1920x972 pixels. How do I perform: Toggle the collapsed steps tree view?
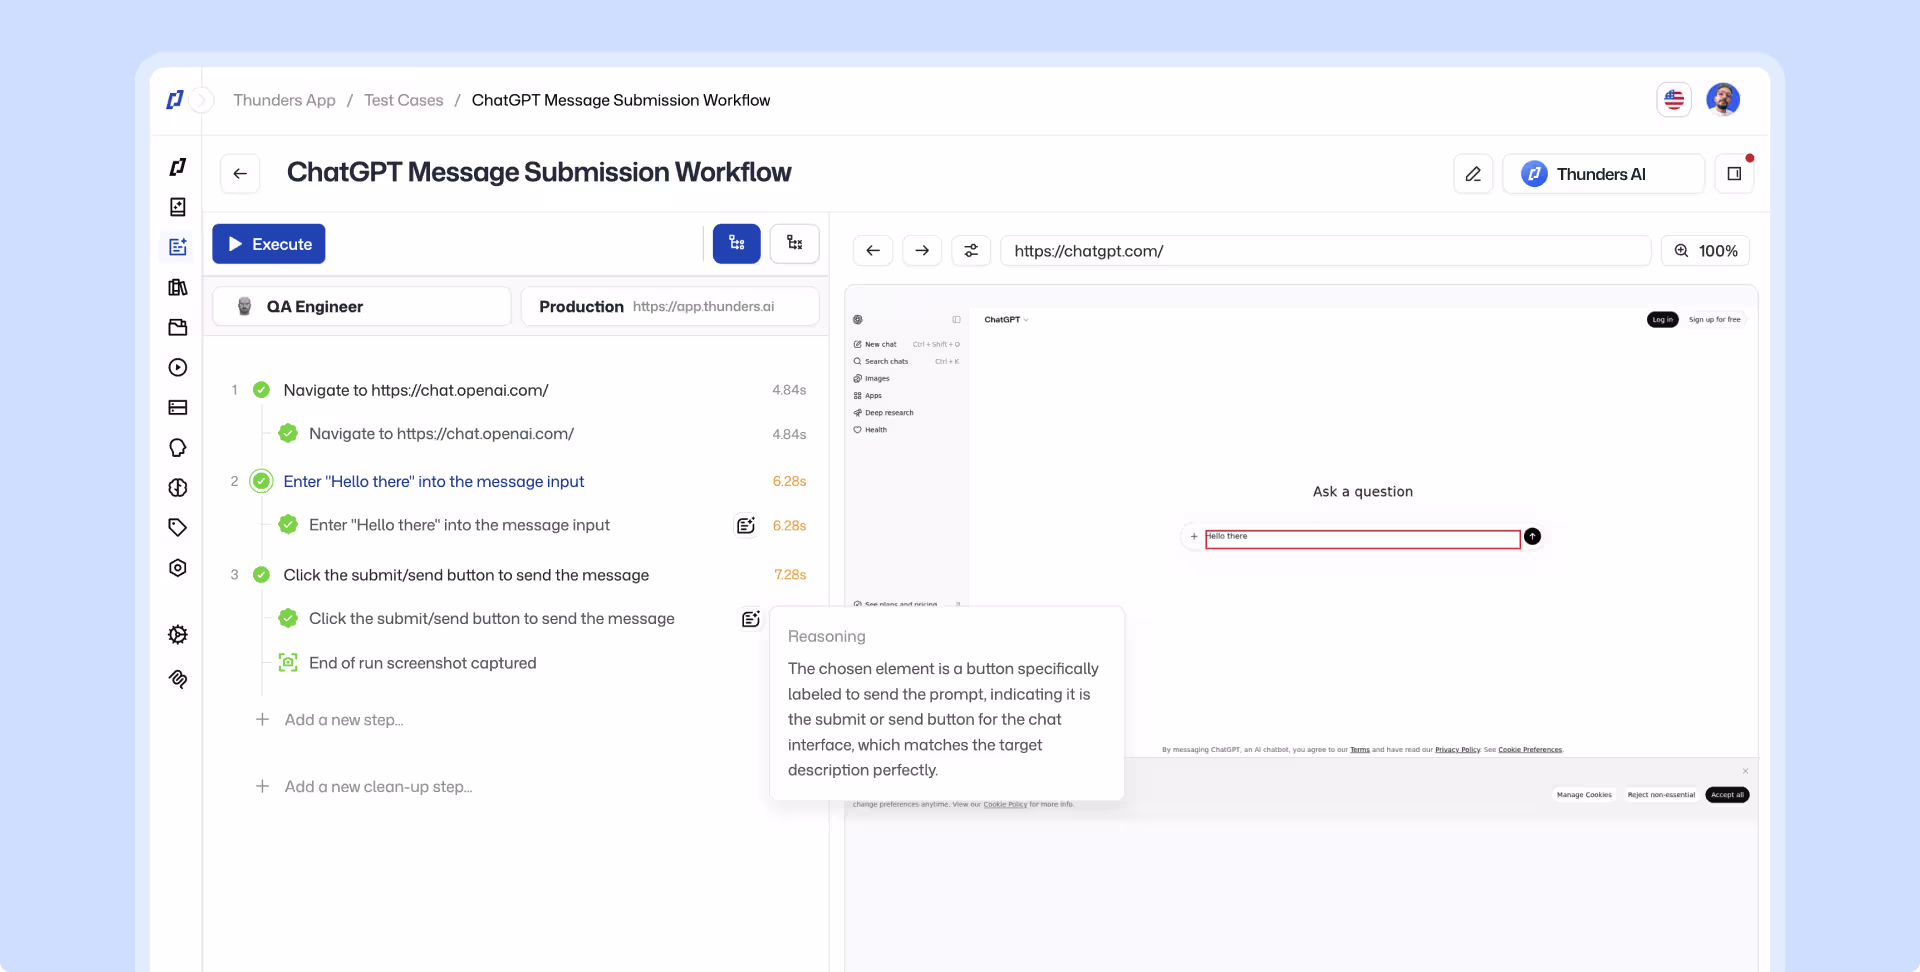795,244
